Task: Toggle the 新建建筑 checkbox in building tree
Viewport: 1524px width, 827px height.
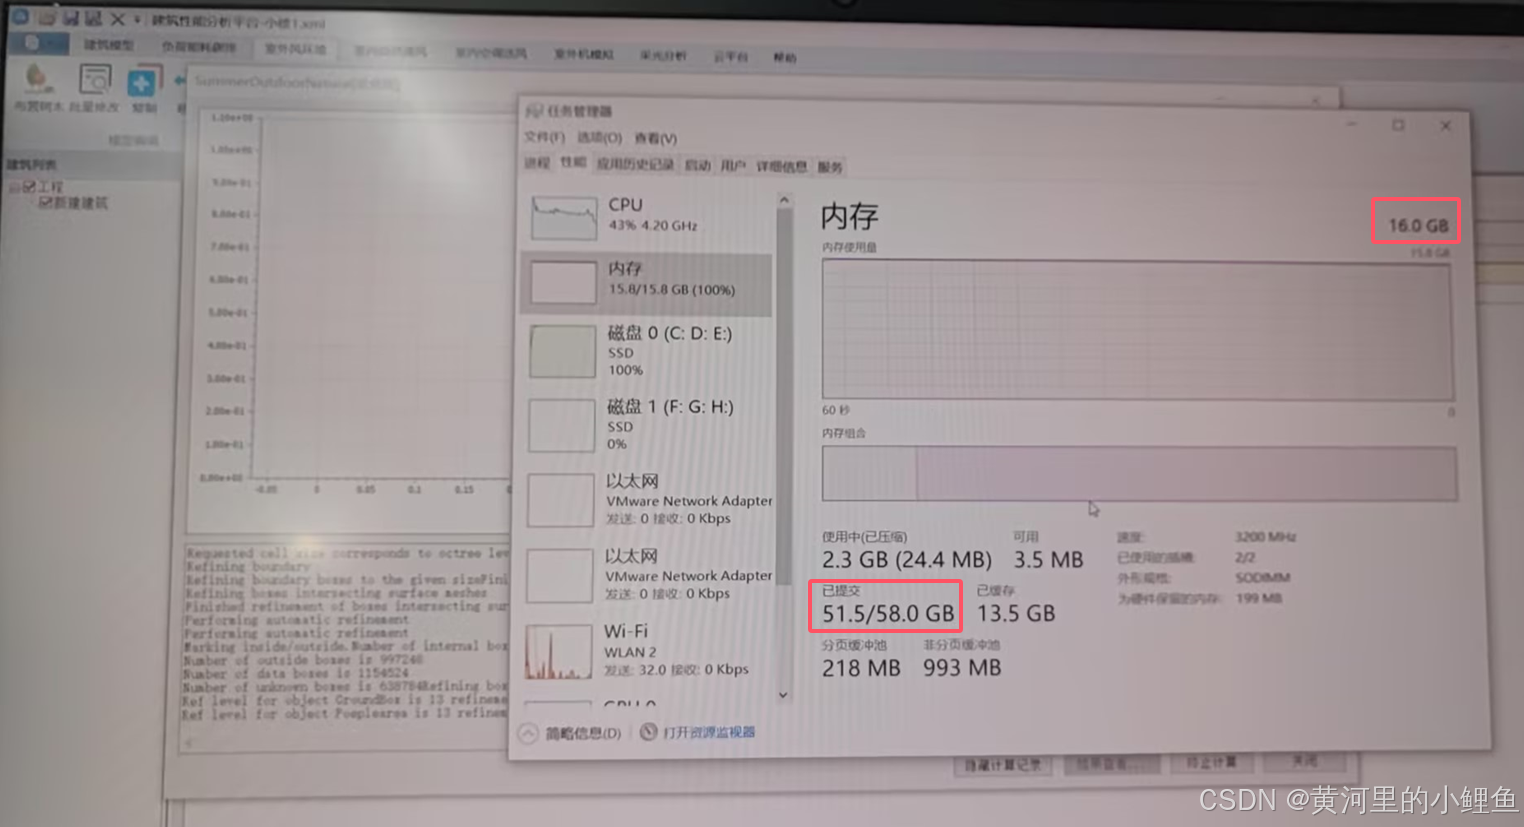Action: (x=46, y=203)
